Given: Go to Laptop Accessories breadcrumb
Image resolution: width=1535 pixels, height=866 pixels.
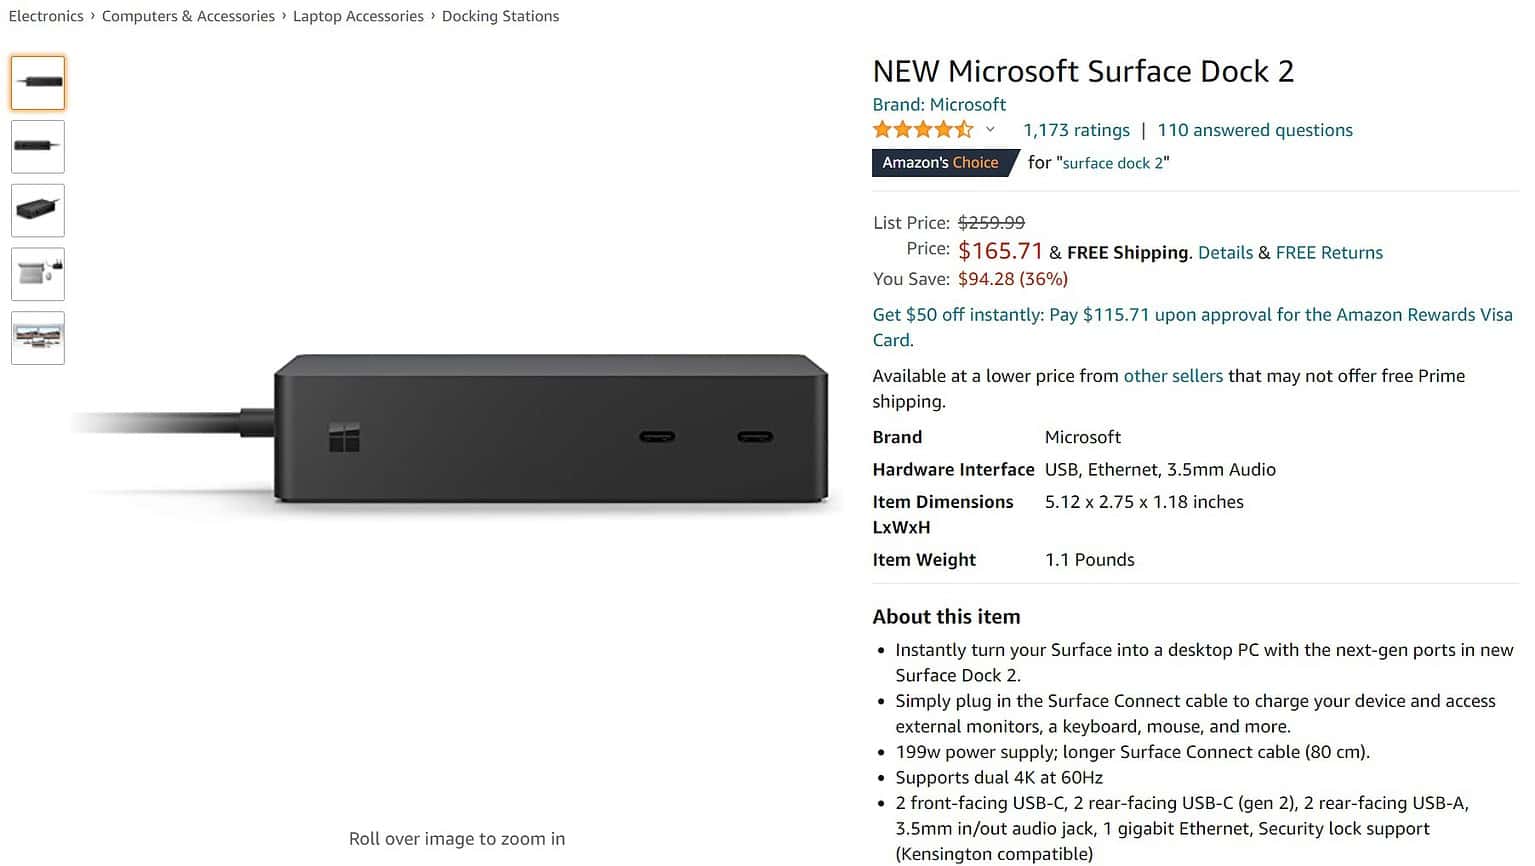Looking at the screenshot, I should click(357, 16).
